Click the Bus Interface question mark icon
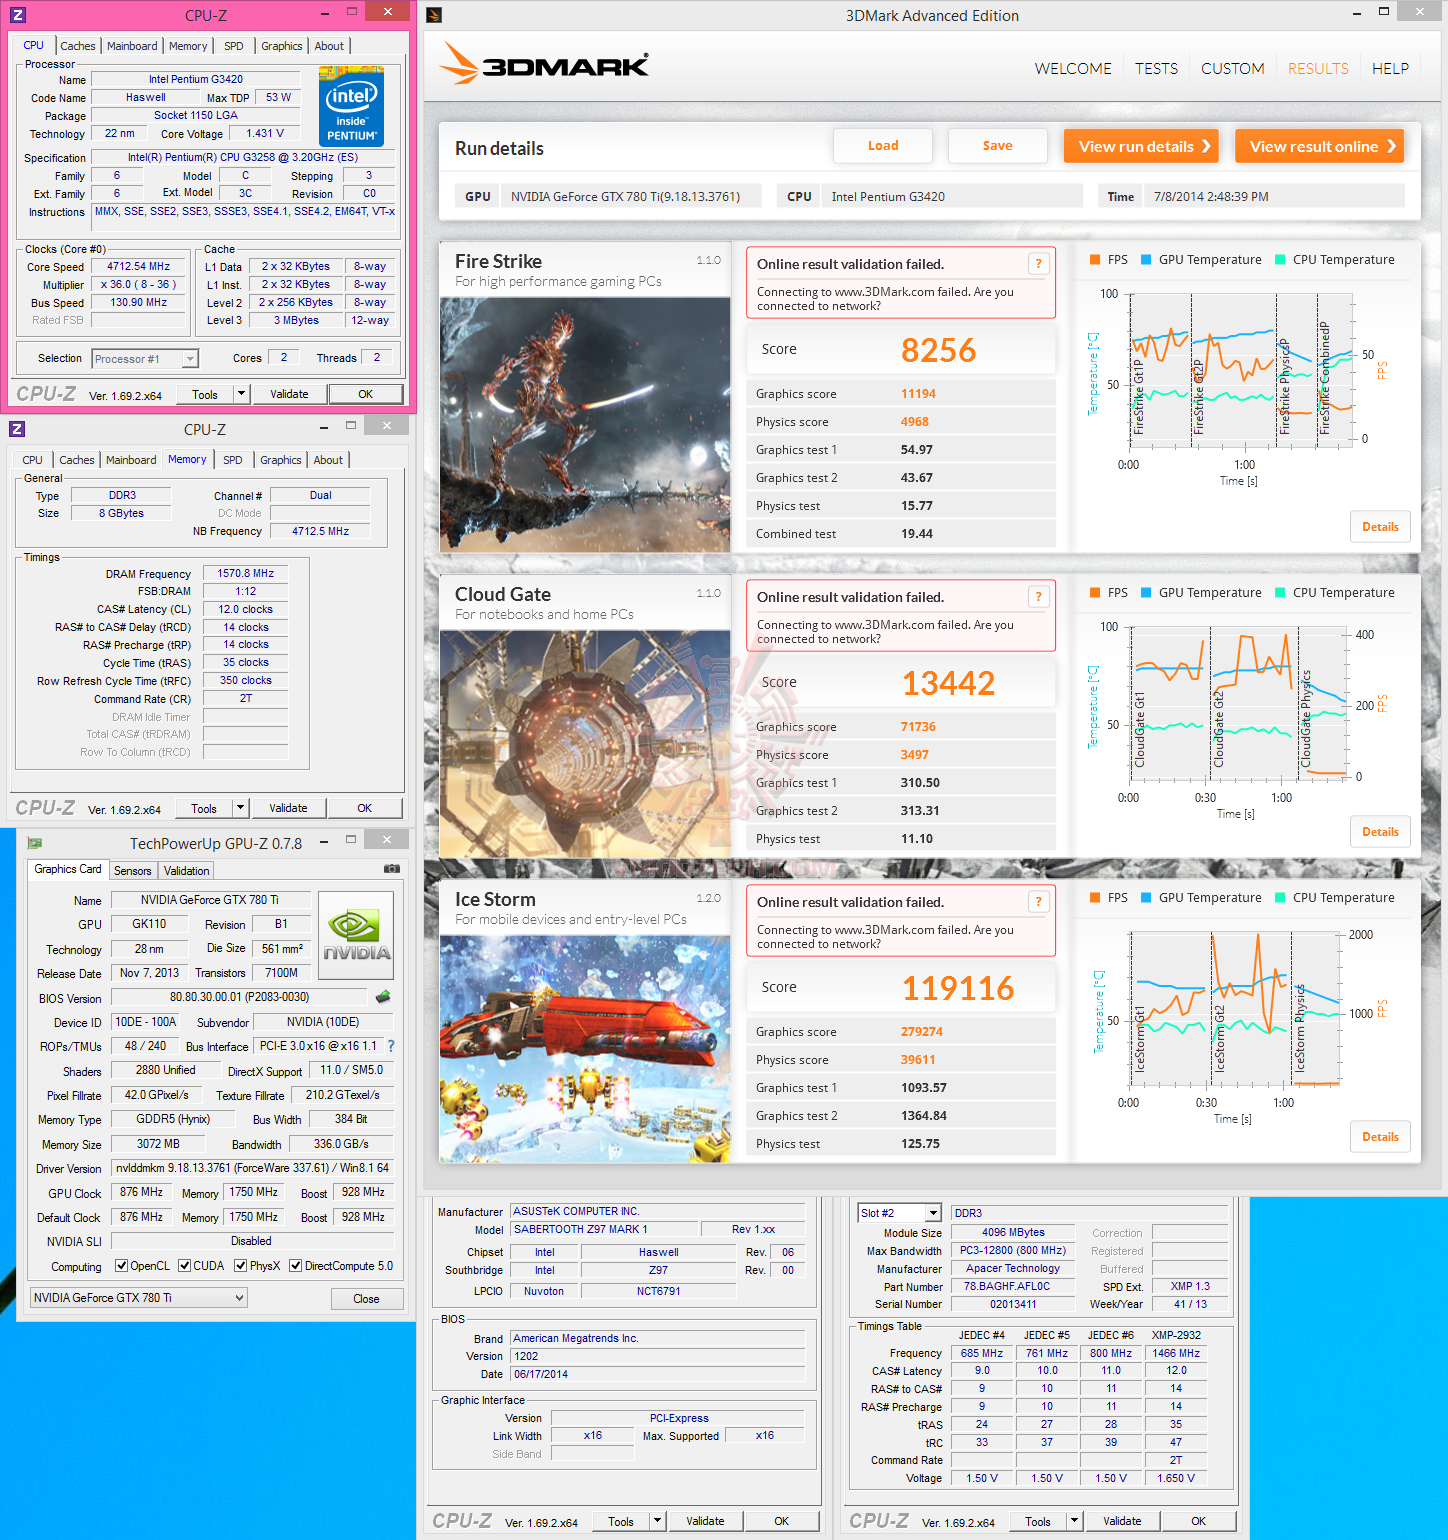The height and width of the screenshot is (1540, 1448). (391, 1046)
